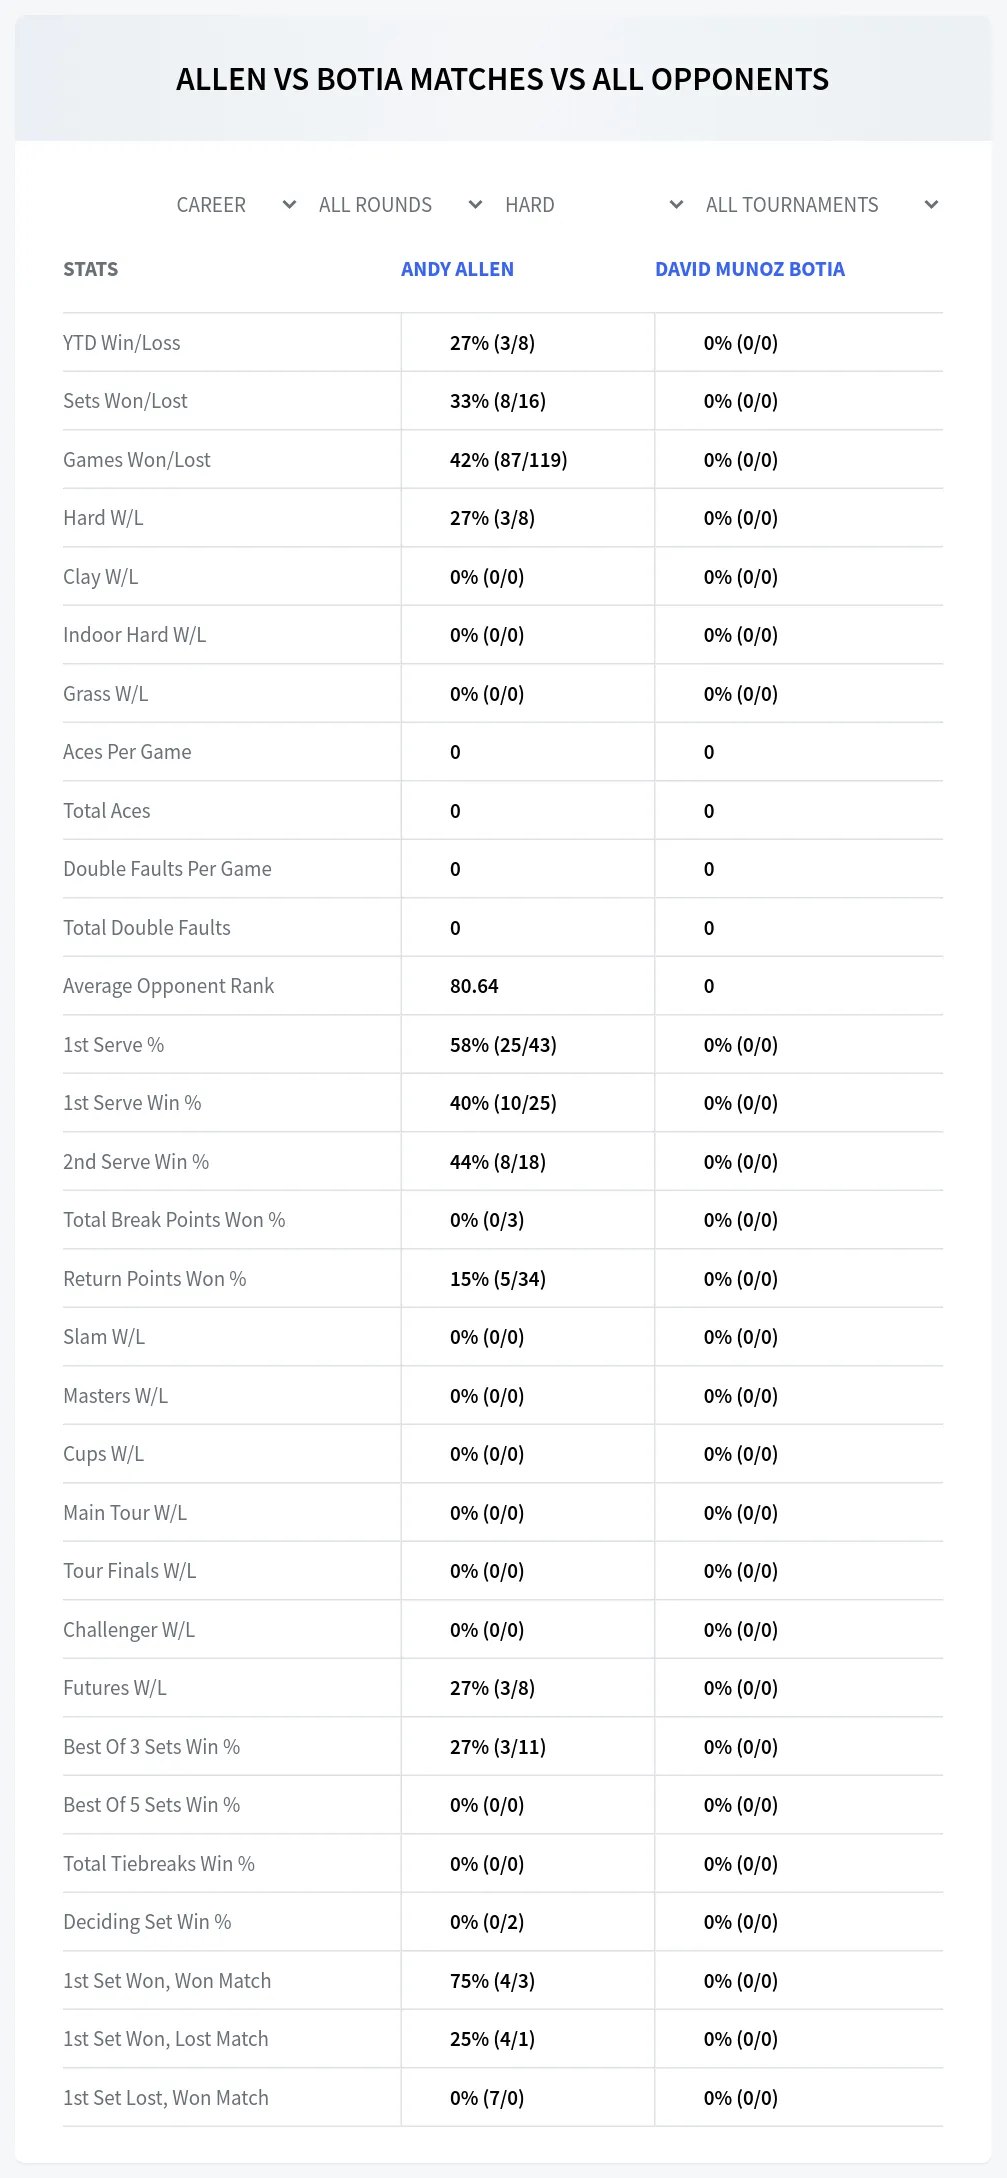This screenshot has width=1007, height=2178.
Task: Click the chevron next to HARD
Action: tap(676, 205)
